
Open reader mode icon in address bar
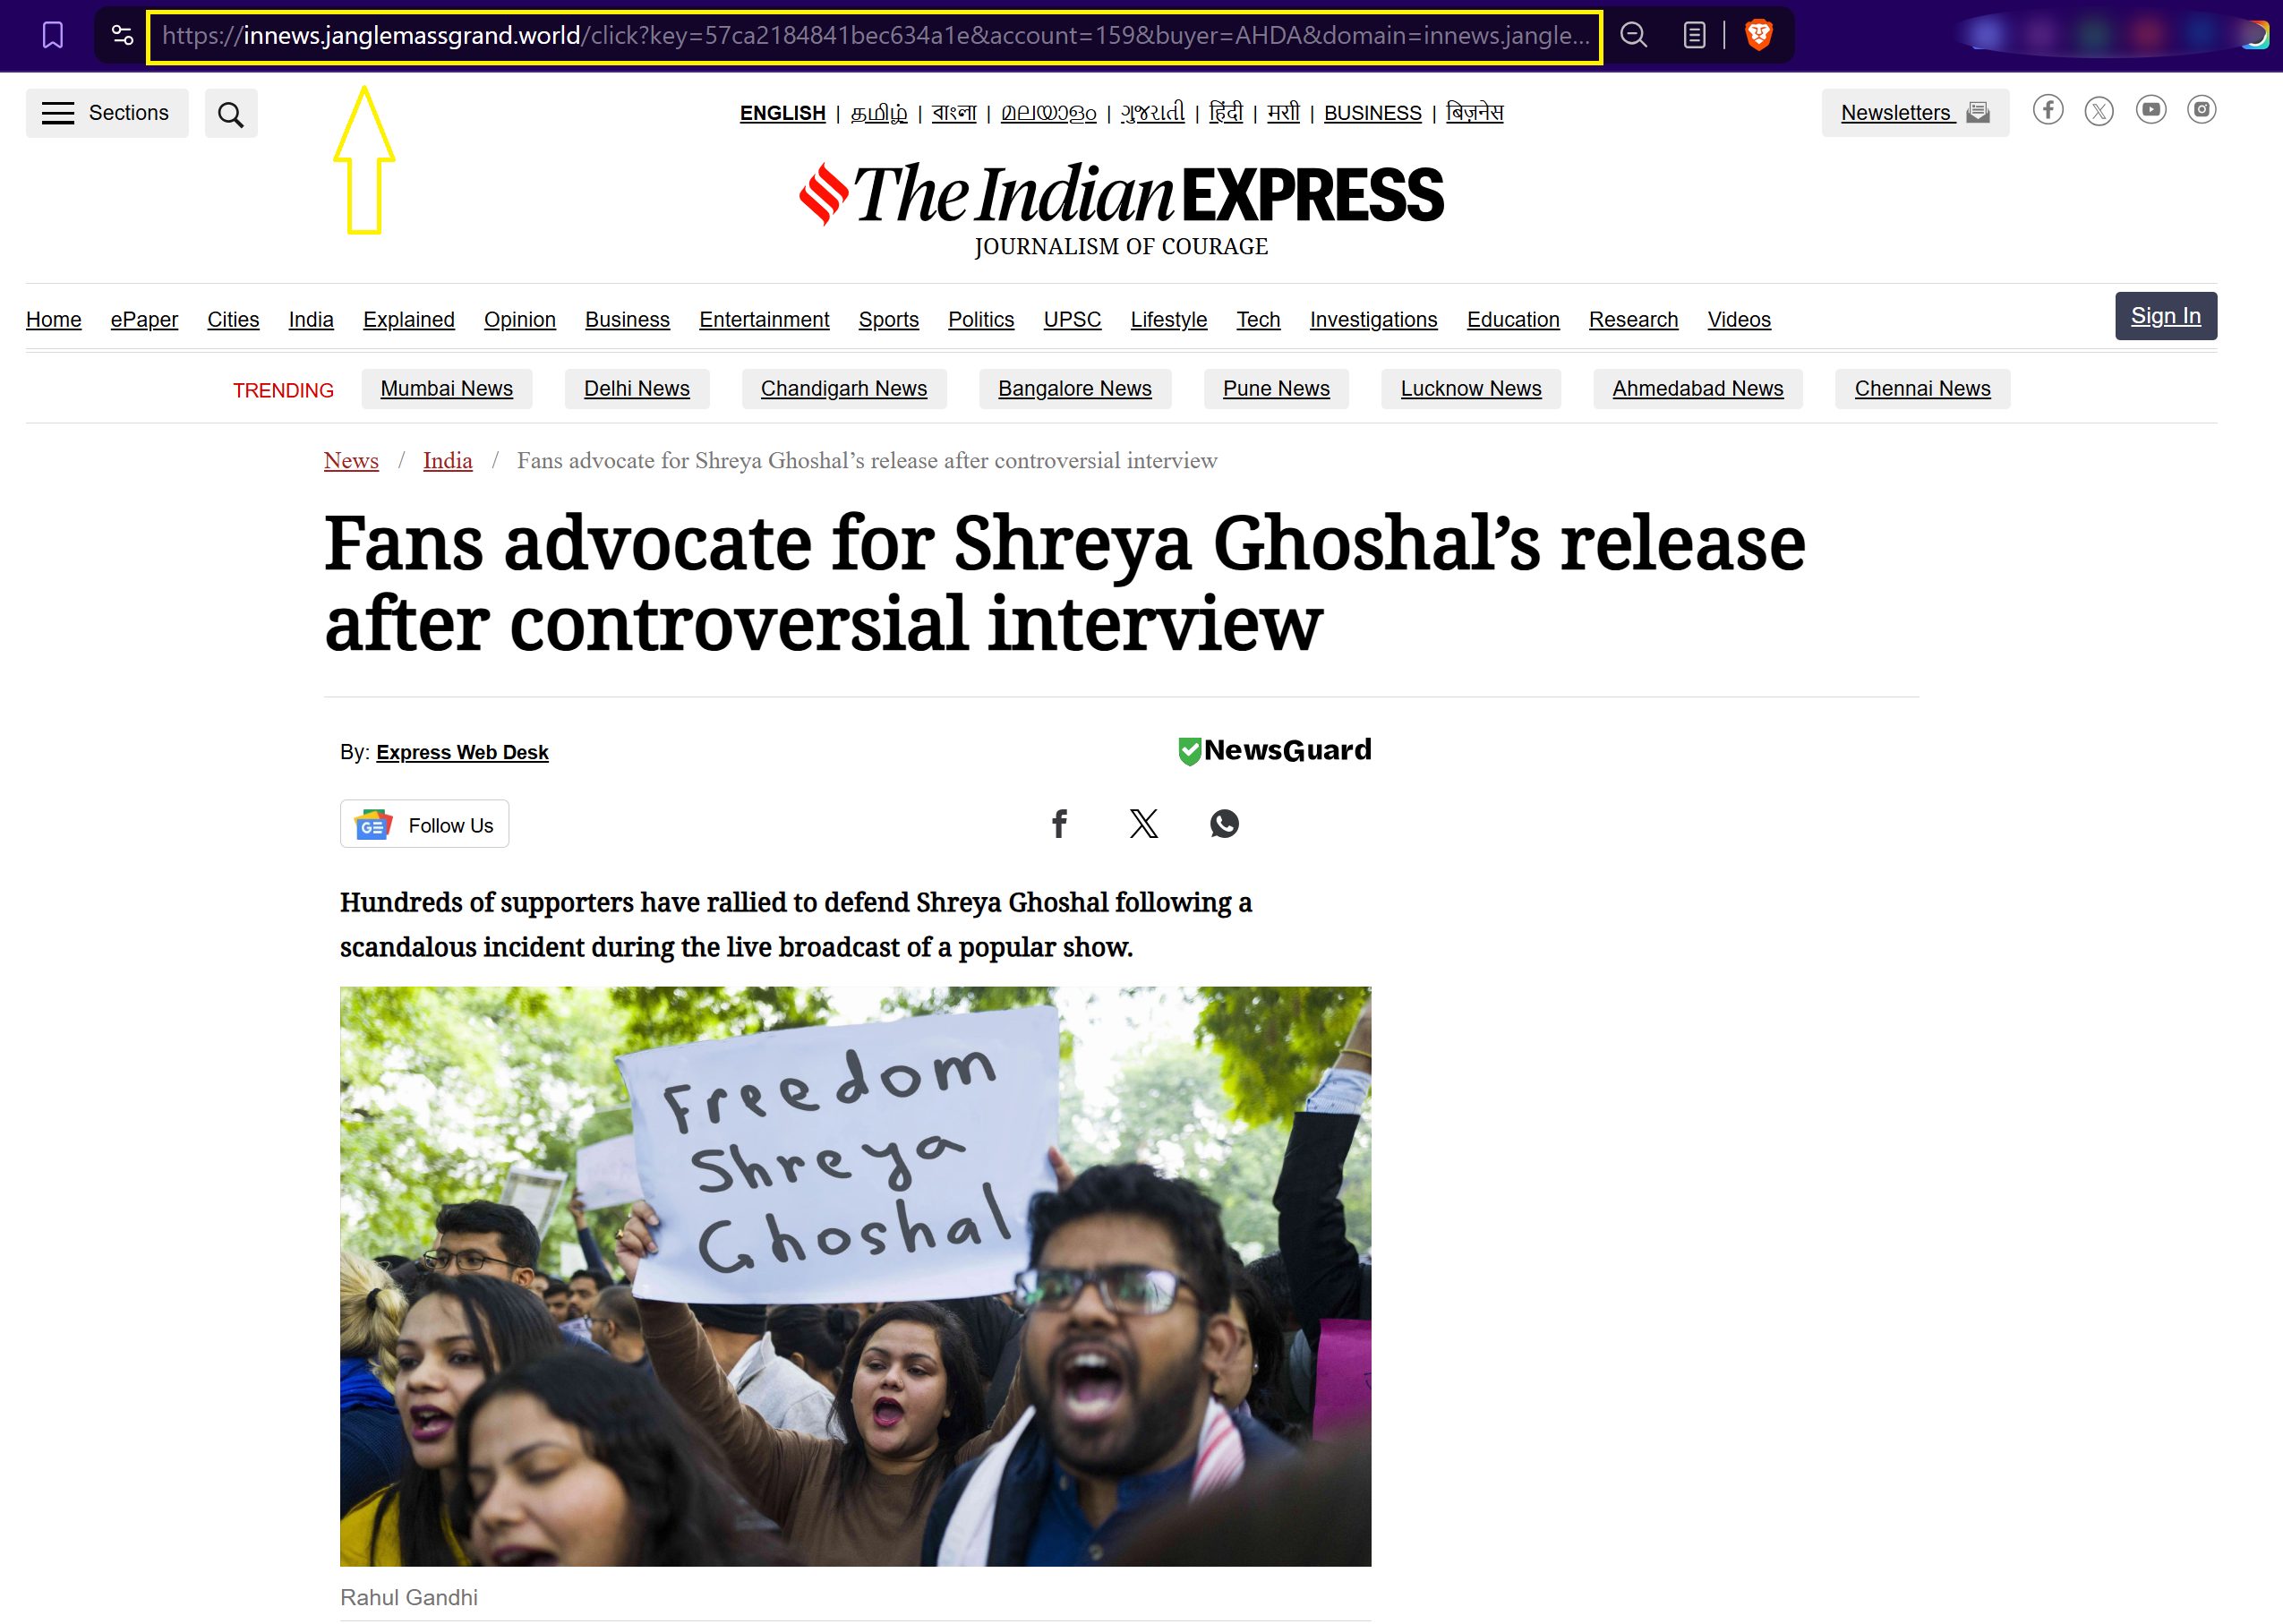coord(1694,36)
